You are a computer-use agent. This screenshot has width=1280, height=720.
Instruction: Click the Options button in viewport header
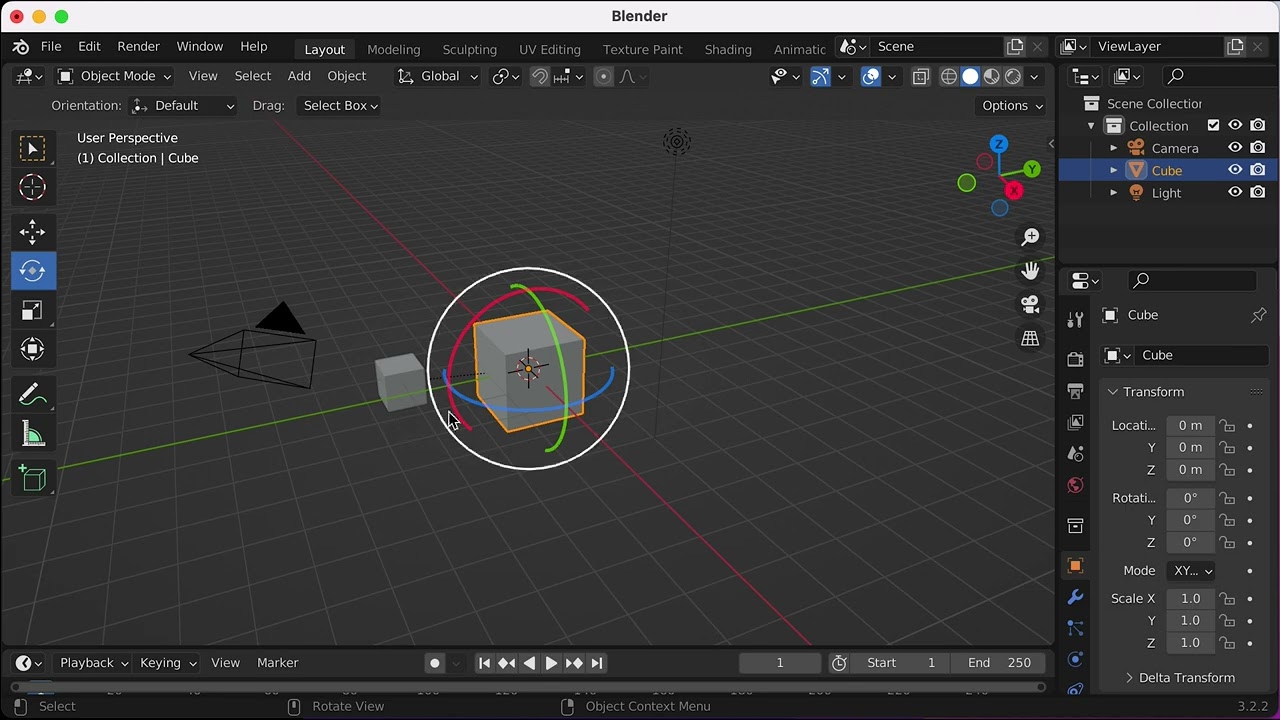coord(1011,105)
